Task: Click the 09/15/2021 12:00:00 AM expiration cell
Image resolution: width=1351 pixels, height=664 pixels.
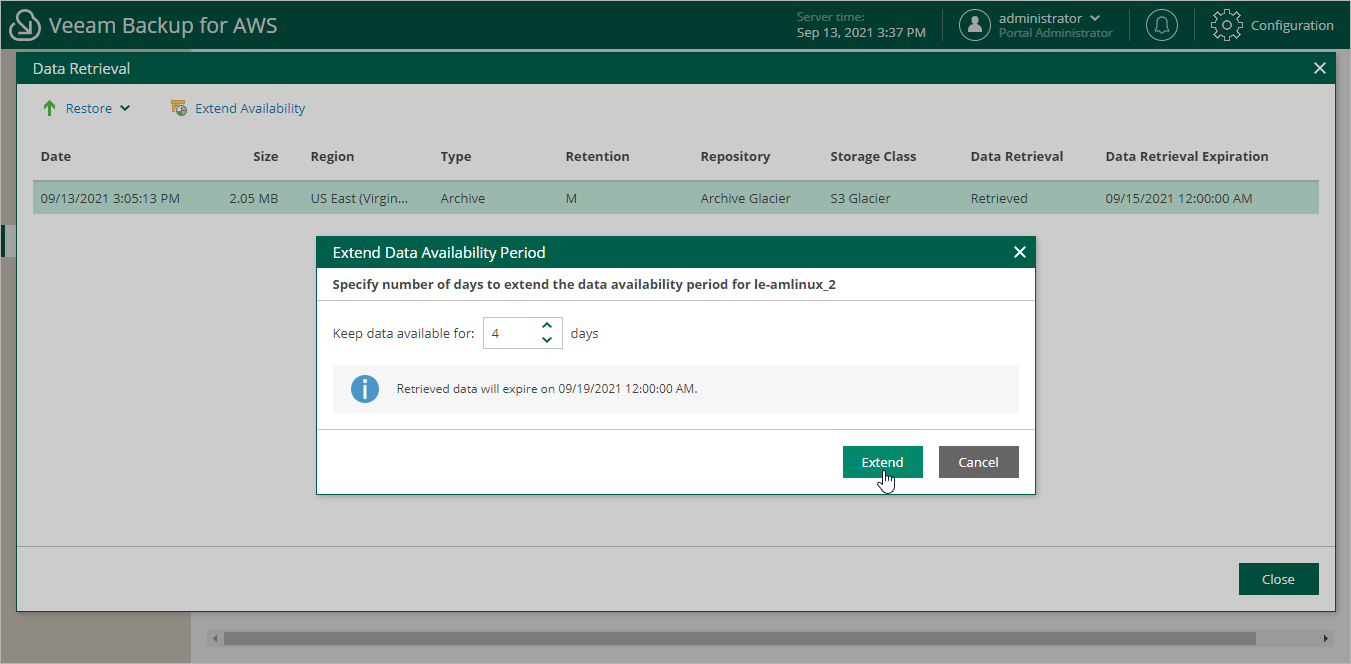Action: [1179, 198]
